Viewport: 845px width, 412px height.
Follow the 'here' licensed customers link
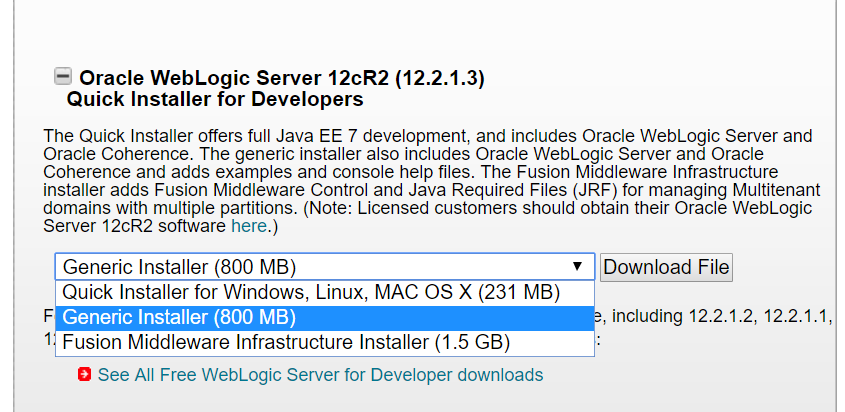click(x=248, y=226)
